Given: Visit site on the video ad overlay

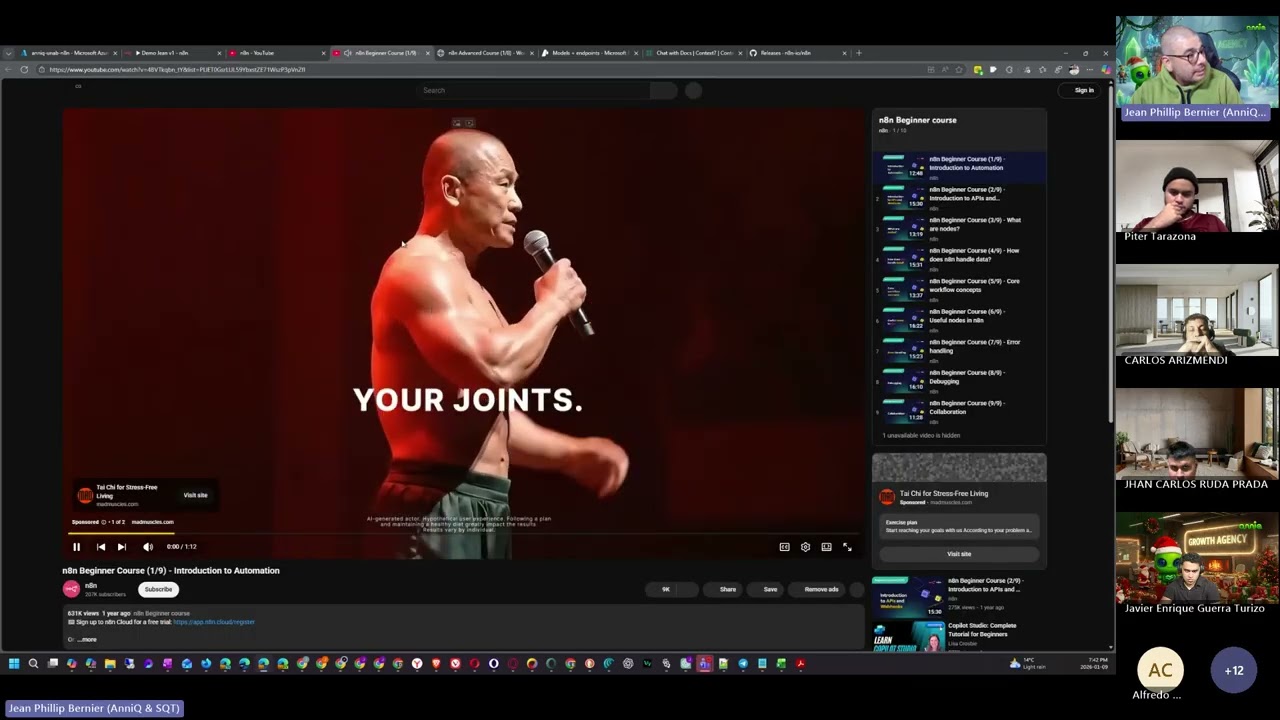Looking at the screenshot, I should click(195, 495).
